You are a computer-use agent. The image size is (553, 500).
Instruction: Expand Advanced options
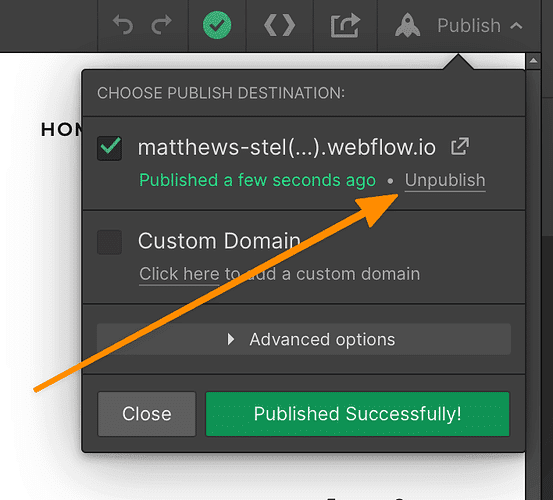click(x=304, y=339)
